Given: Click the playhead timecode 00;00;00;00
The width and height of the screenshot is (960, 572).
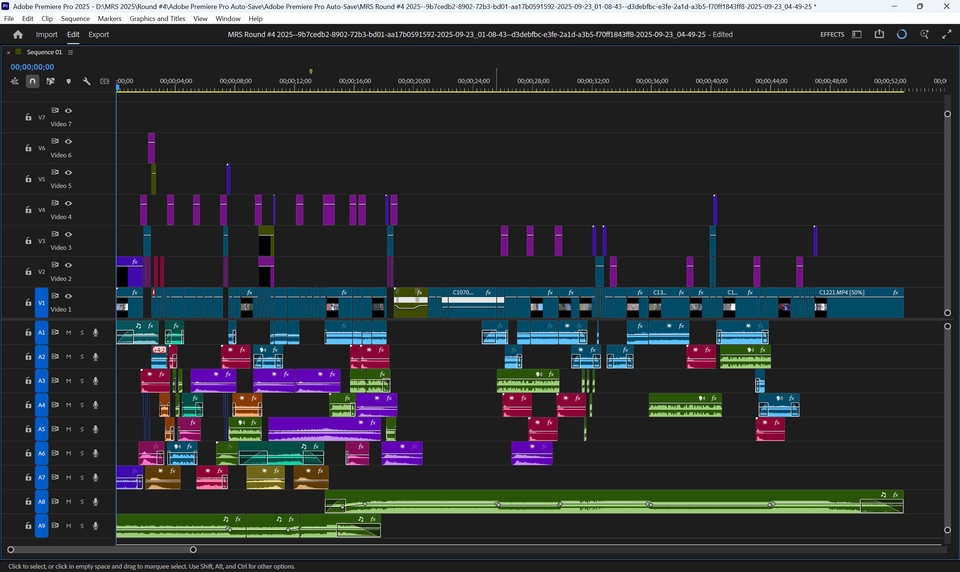Looking at the screenshot, I should 33,67.
